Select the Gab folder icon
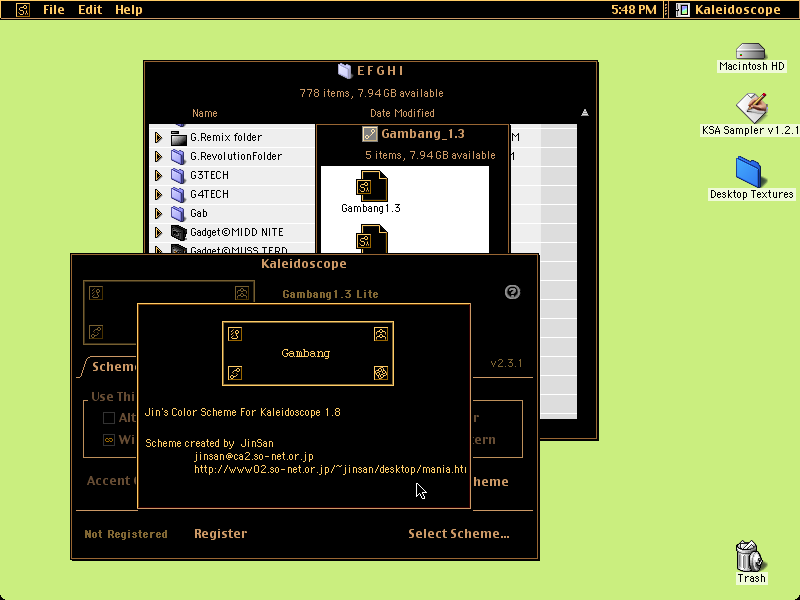The width and height of the screenshot is (800, 600). point(178,213)
